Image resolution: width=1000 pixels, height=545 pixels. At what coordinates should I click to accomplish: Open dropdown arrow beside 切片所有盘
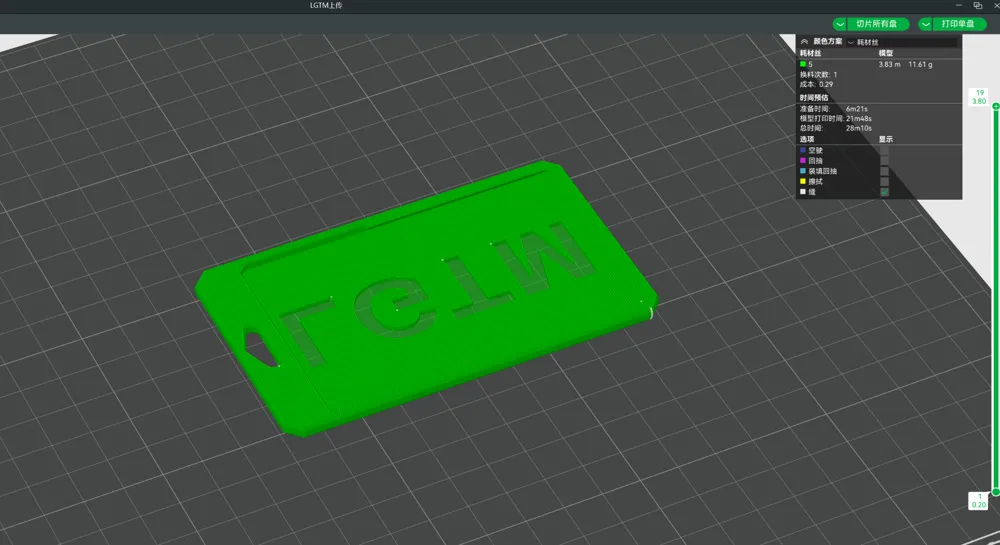839,24
